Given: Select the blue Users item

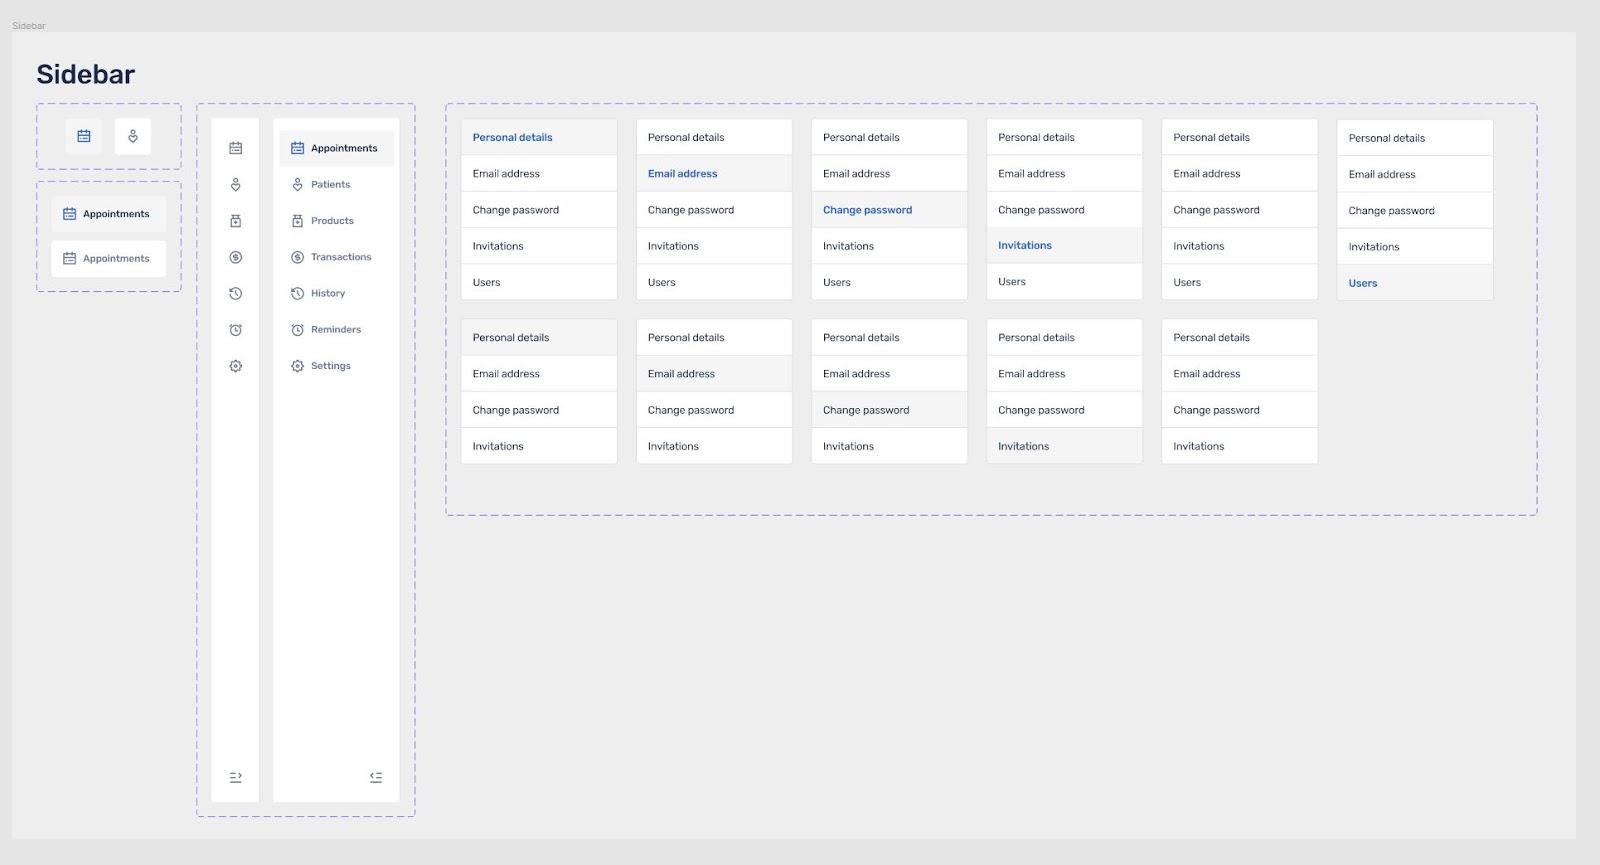Looking at the screenshot, I should point(1415,283).
